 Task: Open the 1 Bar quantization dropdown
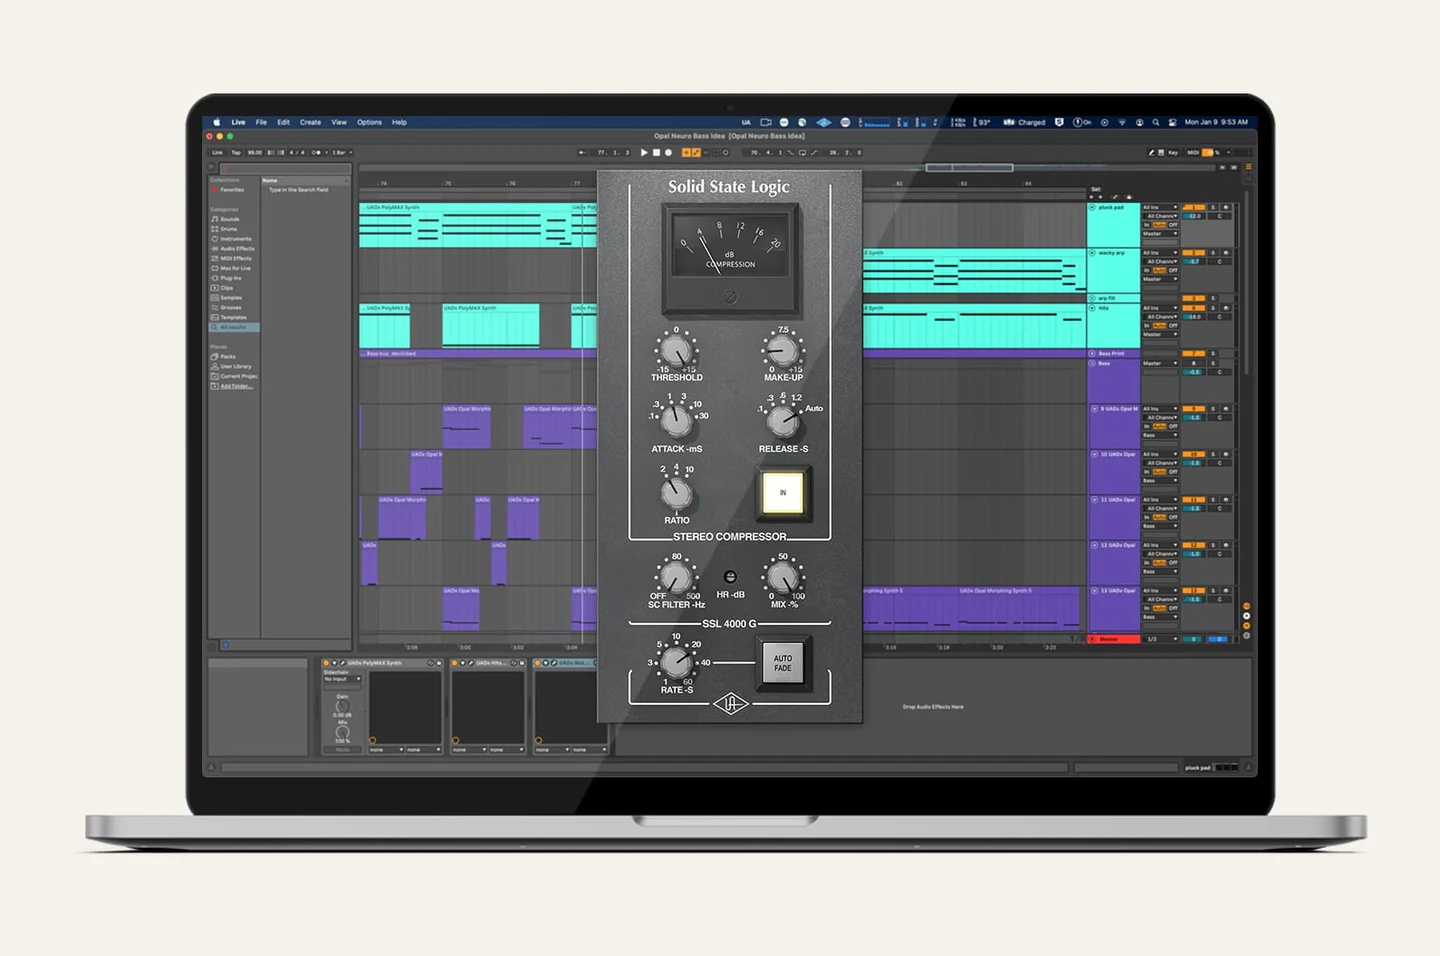(341, 153)
